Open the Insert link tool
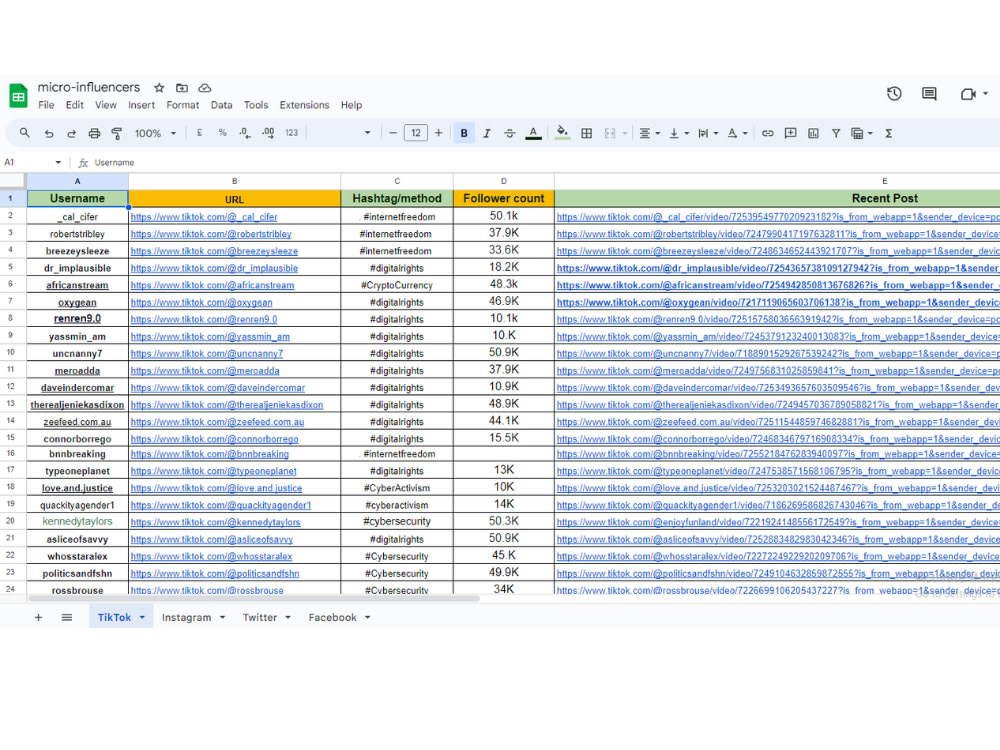 coord(766,132)
